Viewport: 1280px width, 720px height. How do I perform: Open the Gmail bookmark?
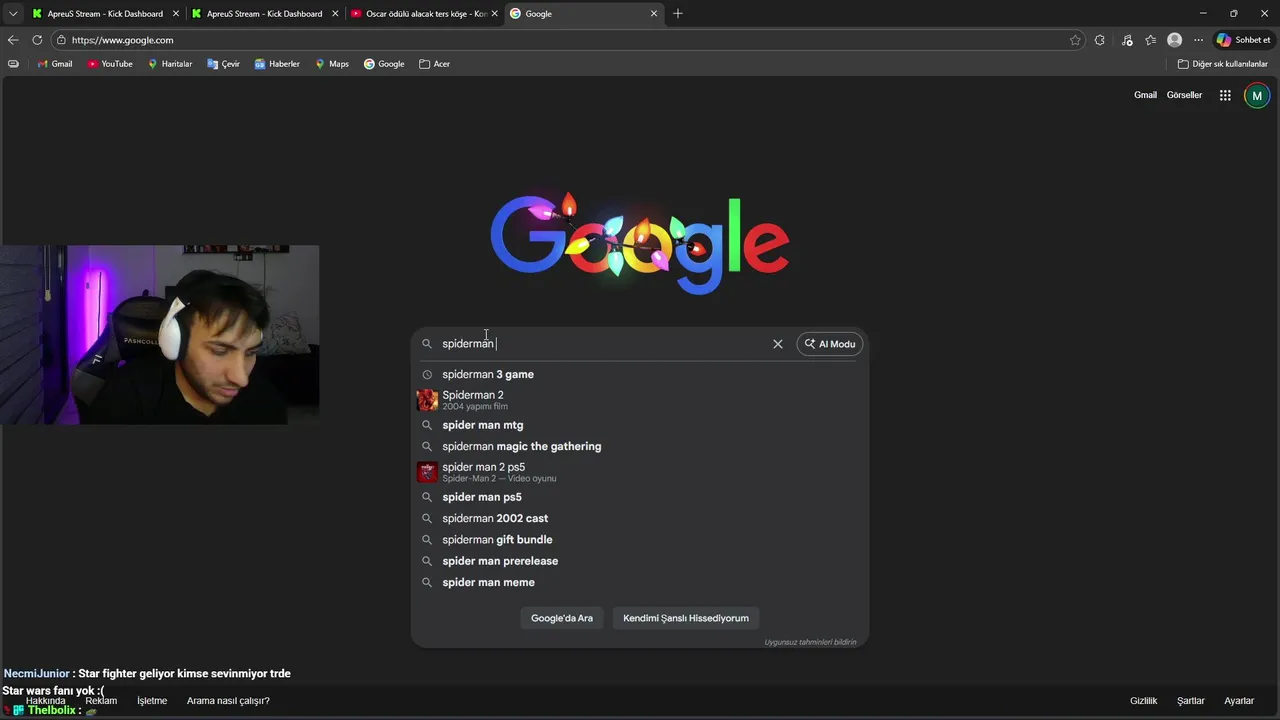(55, 64)
